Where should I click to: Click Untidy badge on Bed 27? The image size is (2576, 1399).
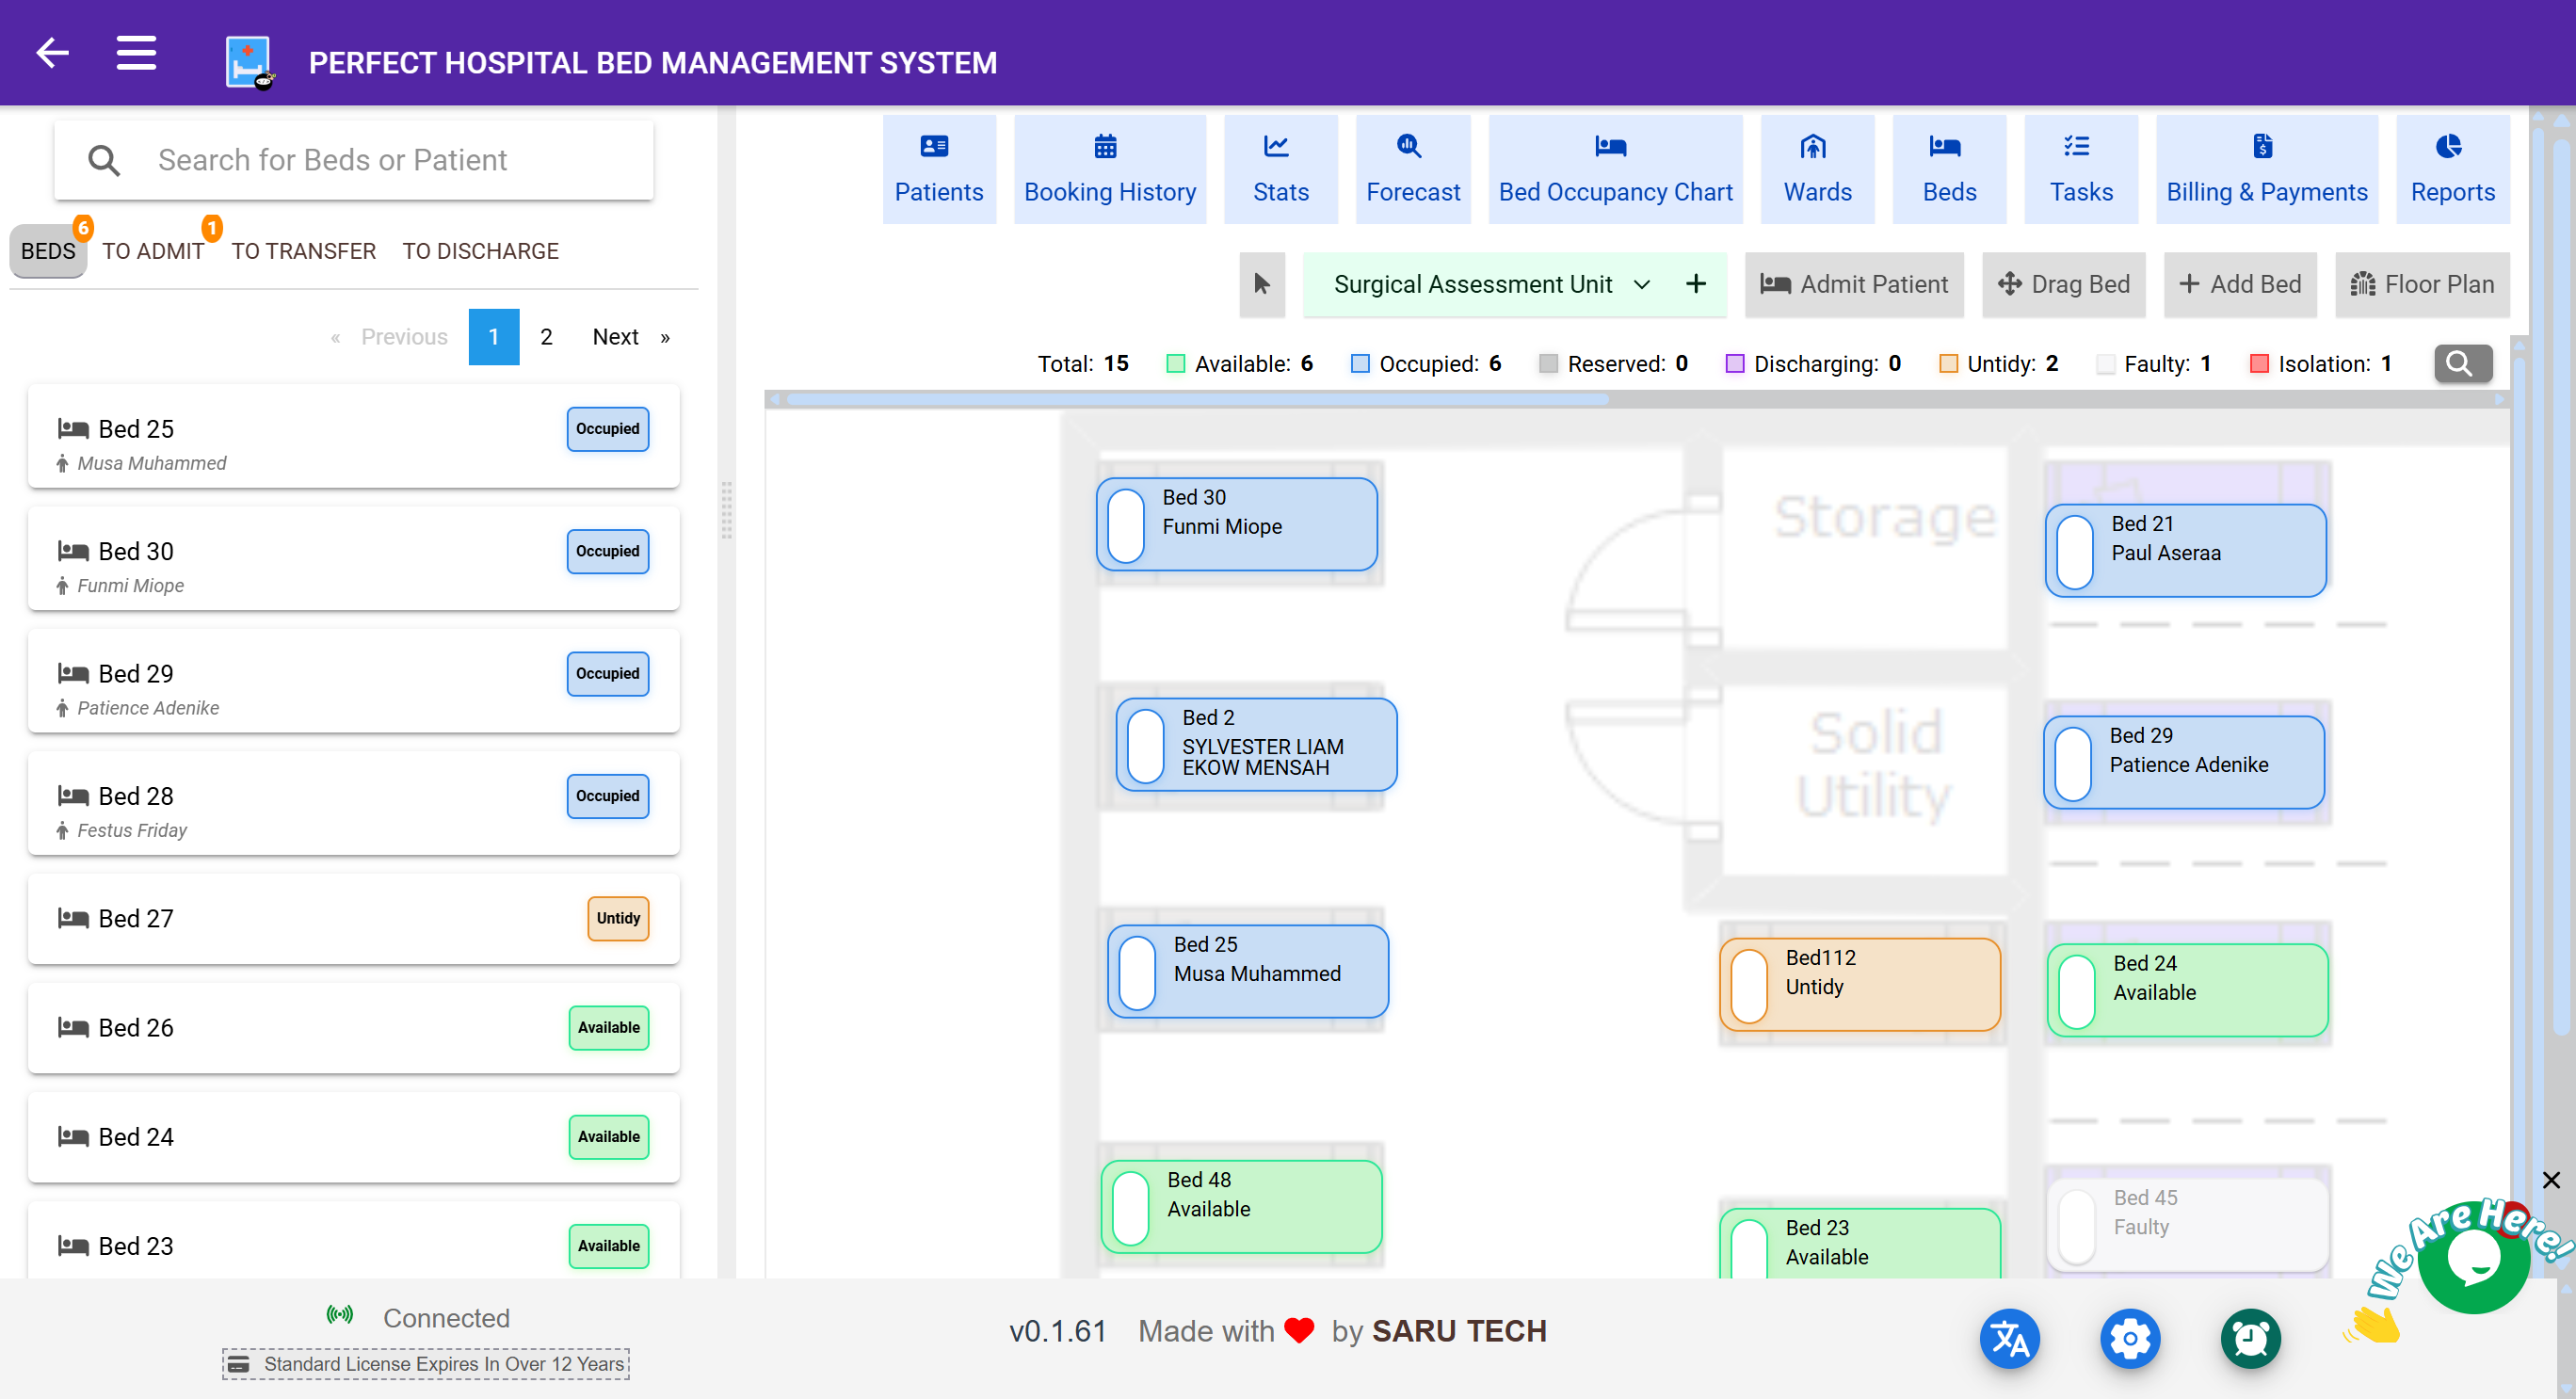(618, 918)
